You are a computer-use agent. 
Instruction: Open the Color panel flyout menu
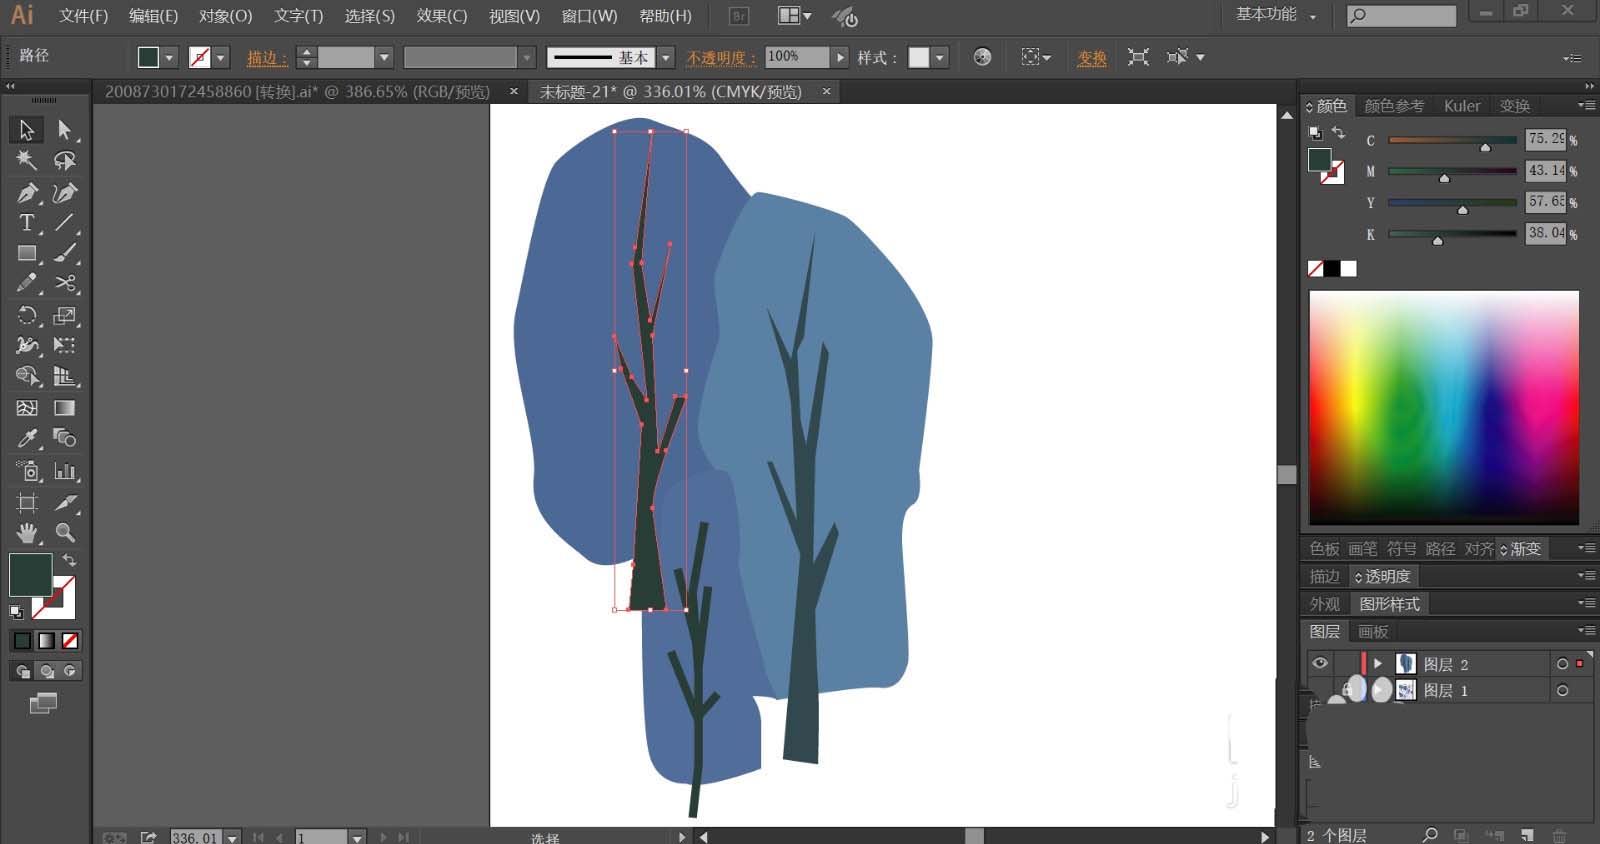pyautogui.click(x=1585, y=105)
